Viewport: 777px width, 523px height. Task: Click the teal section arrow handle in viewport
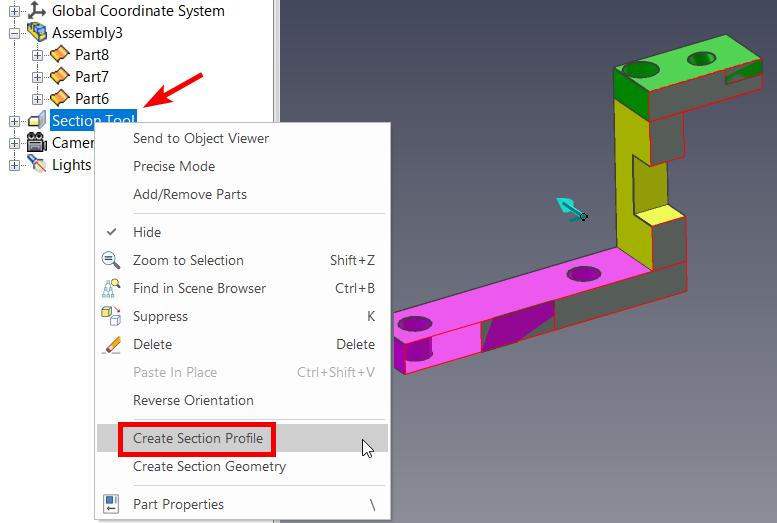pos(572,210)
